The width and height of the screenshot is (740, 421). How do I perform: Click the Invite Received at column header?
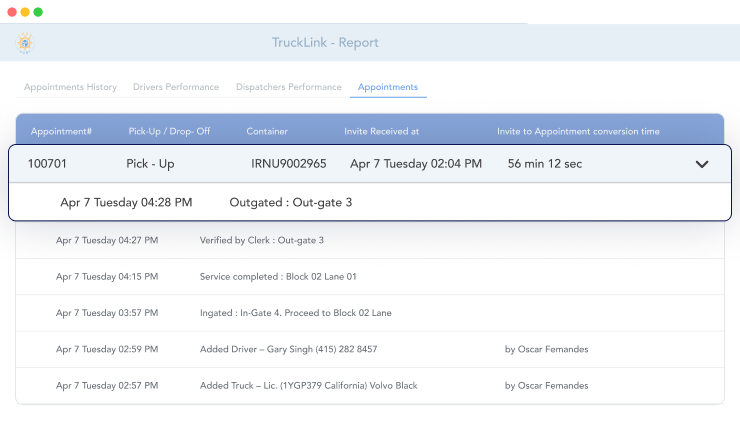(381, 131)
